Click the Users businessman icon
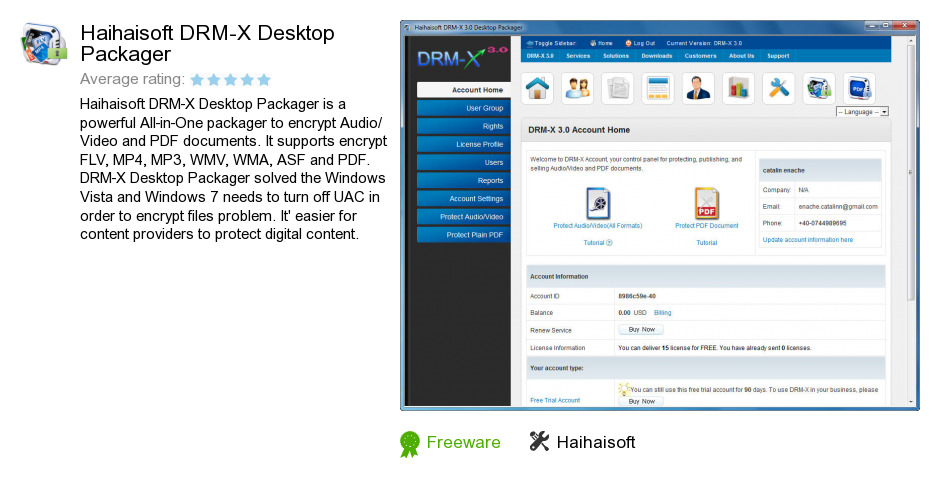The height and width of the screenshot is (488, 940). (x=698, y=89)
